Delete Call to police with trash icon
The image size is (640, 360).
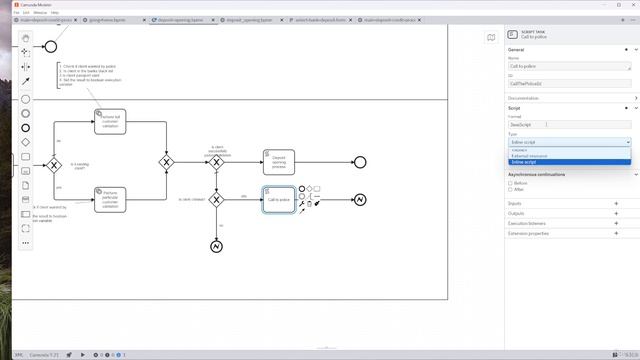click(309, 204)
